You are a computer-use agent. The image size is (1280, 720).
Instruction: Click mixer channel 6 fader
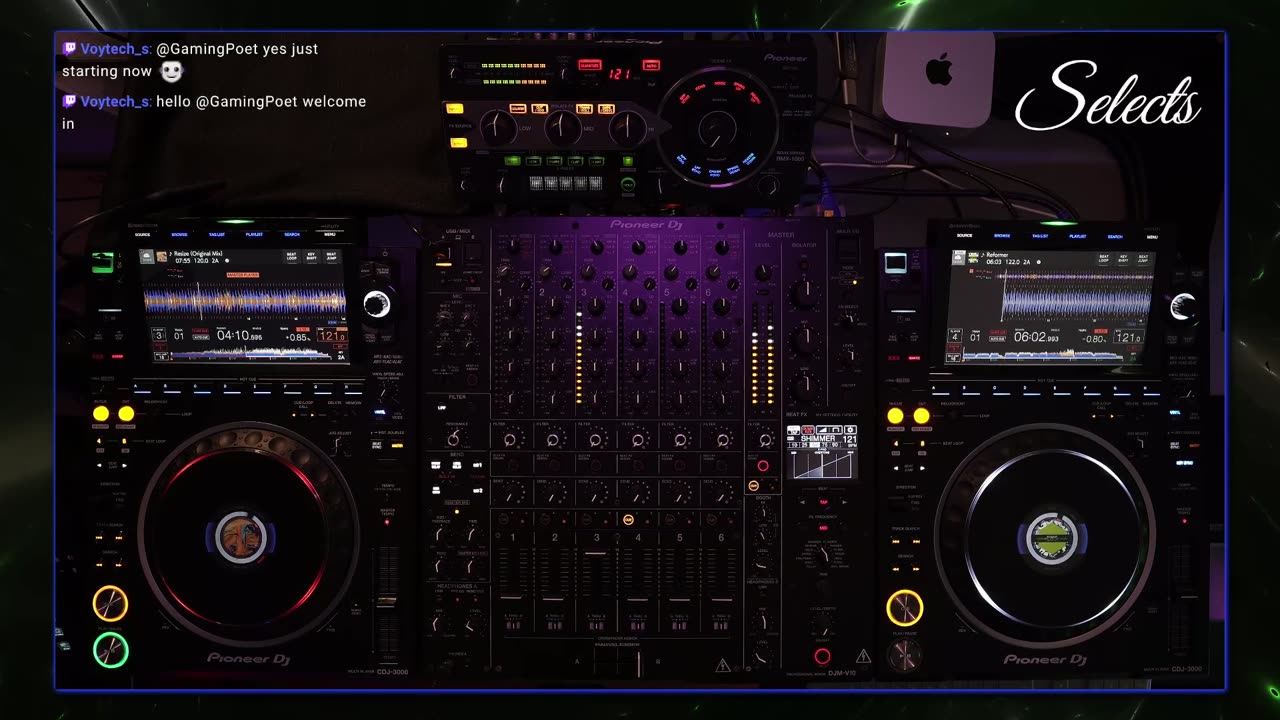(x=721, y=600)
